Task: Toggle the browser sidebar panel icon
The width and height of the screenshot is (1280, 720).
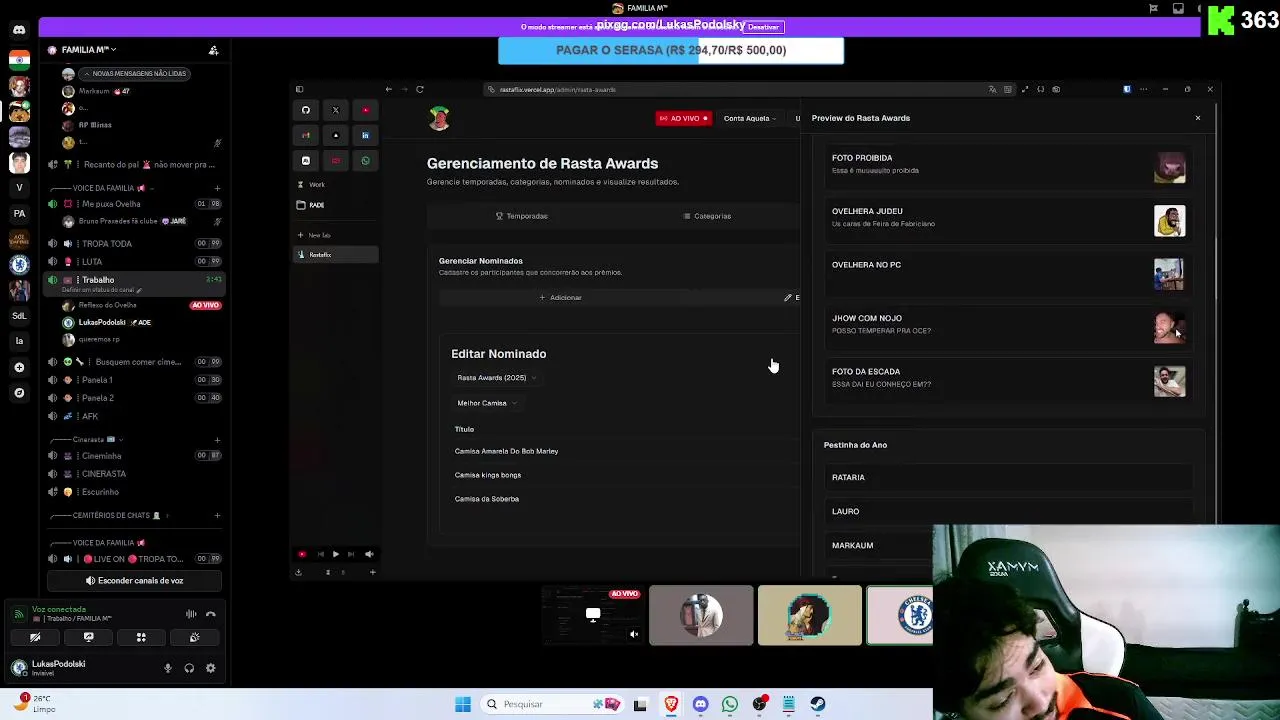Action: [299, 89]
